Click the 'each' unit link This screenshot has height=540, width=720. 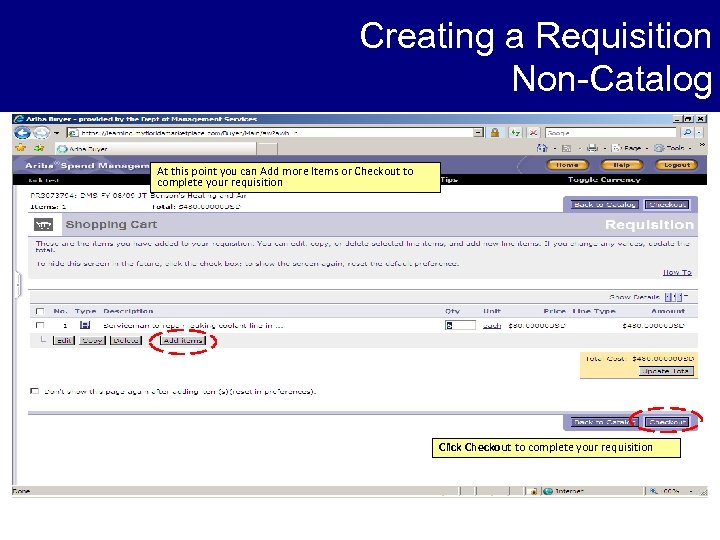click(492, 326)
